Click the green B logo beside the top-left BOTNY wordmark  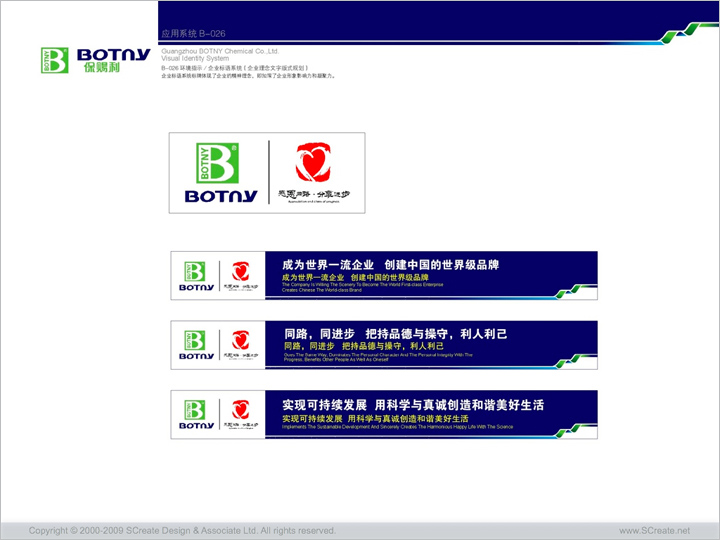coord(55,60)
